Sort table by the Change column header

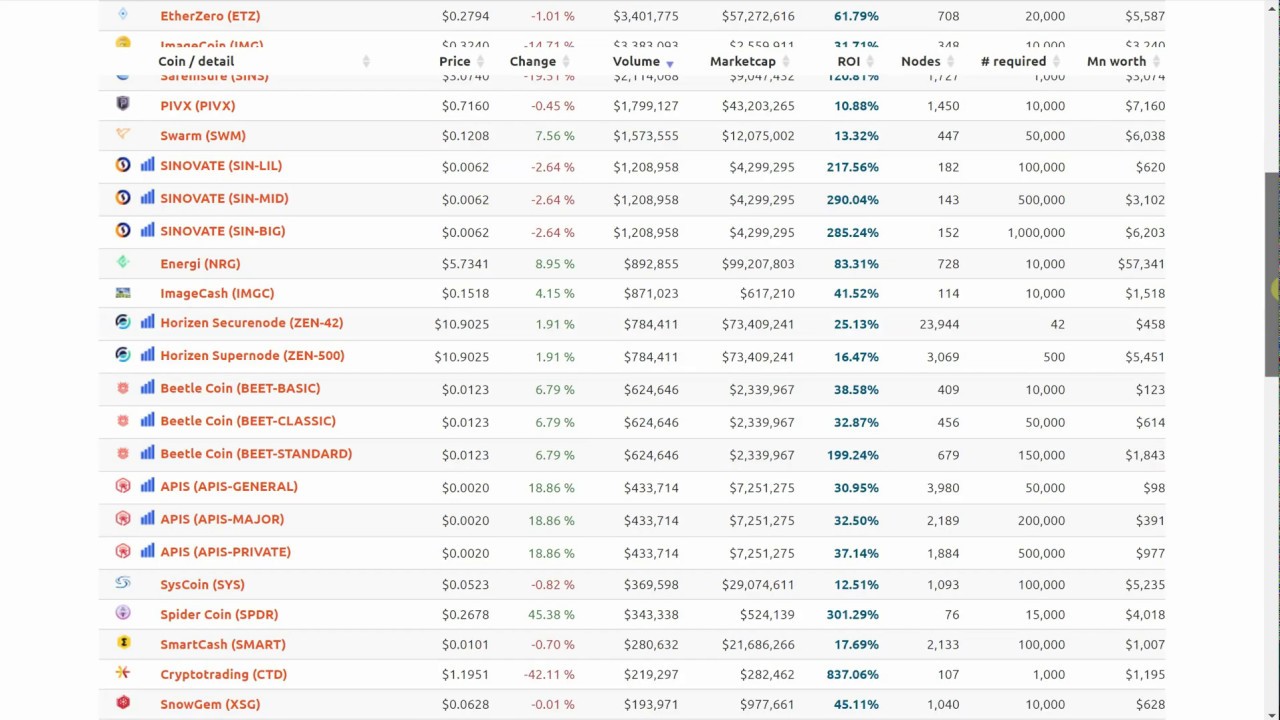click(532, 61)
